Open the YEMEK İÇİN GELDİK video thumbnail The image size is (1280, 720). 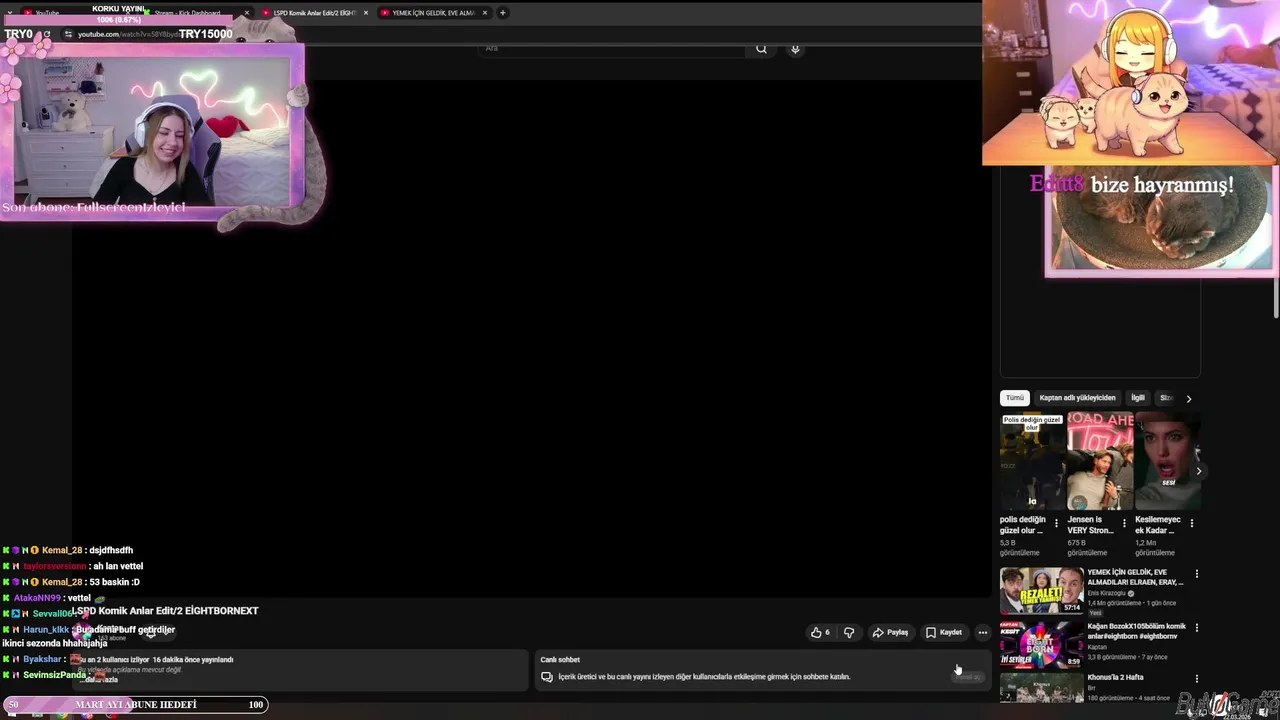(x=1041, y=591)
